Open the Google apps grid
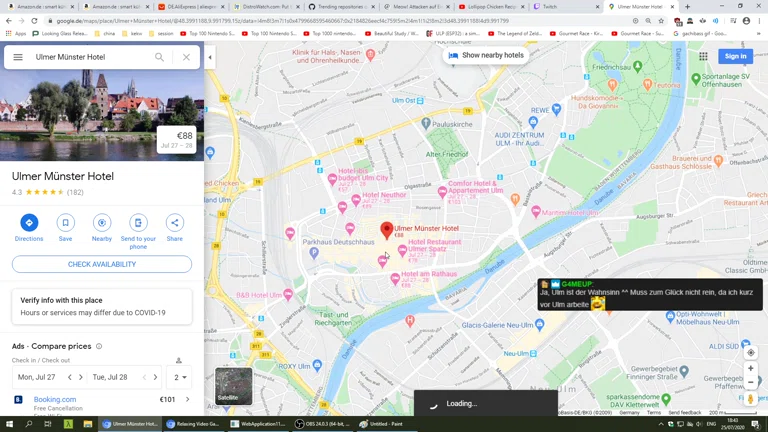This screenshot has height=432, width=768. [703, 56]
